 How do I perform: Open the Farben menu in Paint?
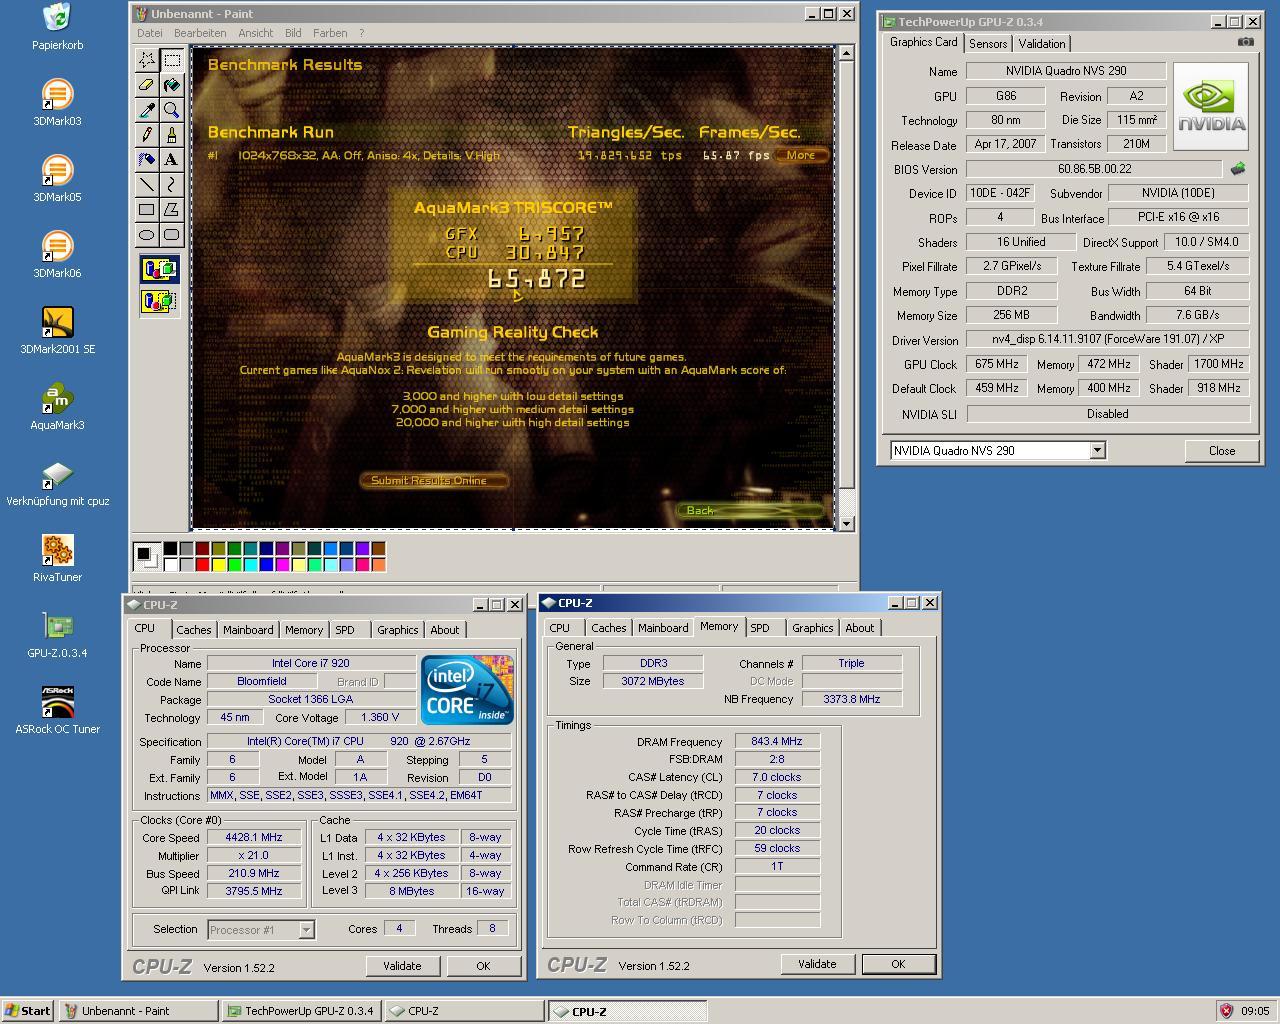coord(330,33)
